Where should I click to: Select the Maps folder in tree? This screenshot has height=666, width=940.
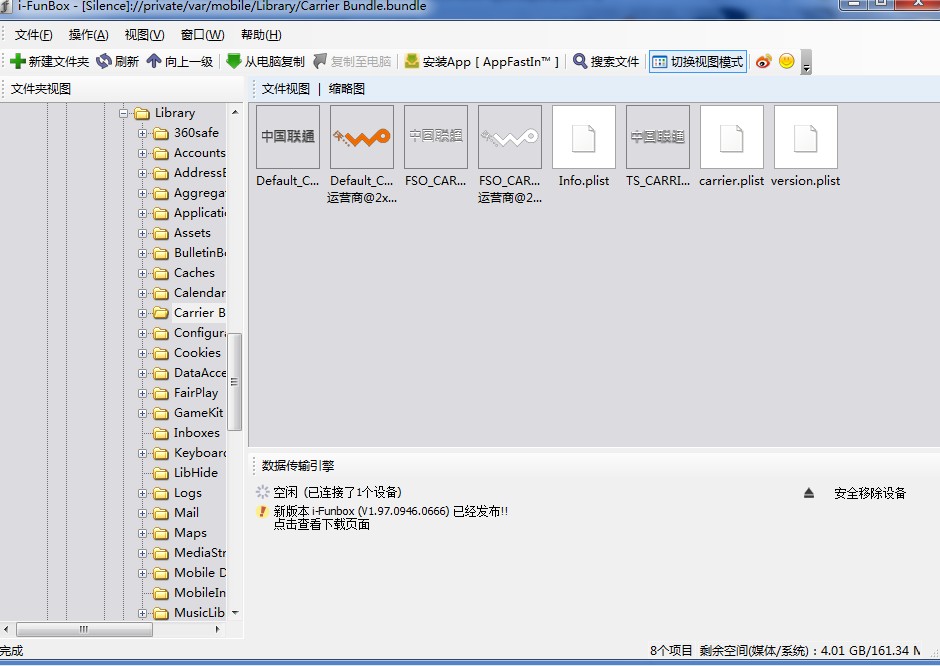tap(190, 533)
